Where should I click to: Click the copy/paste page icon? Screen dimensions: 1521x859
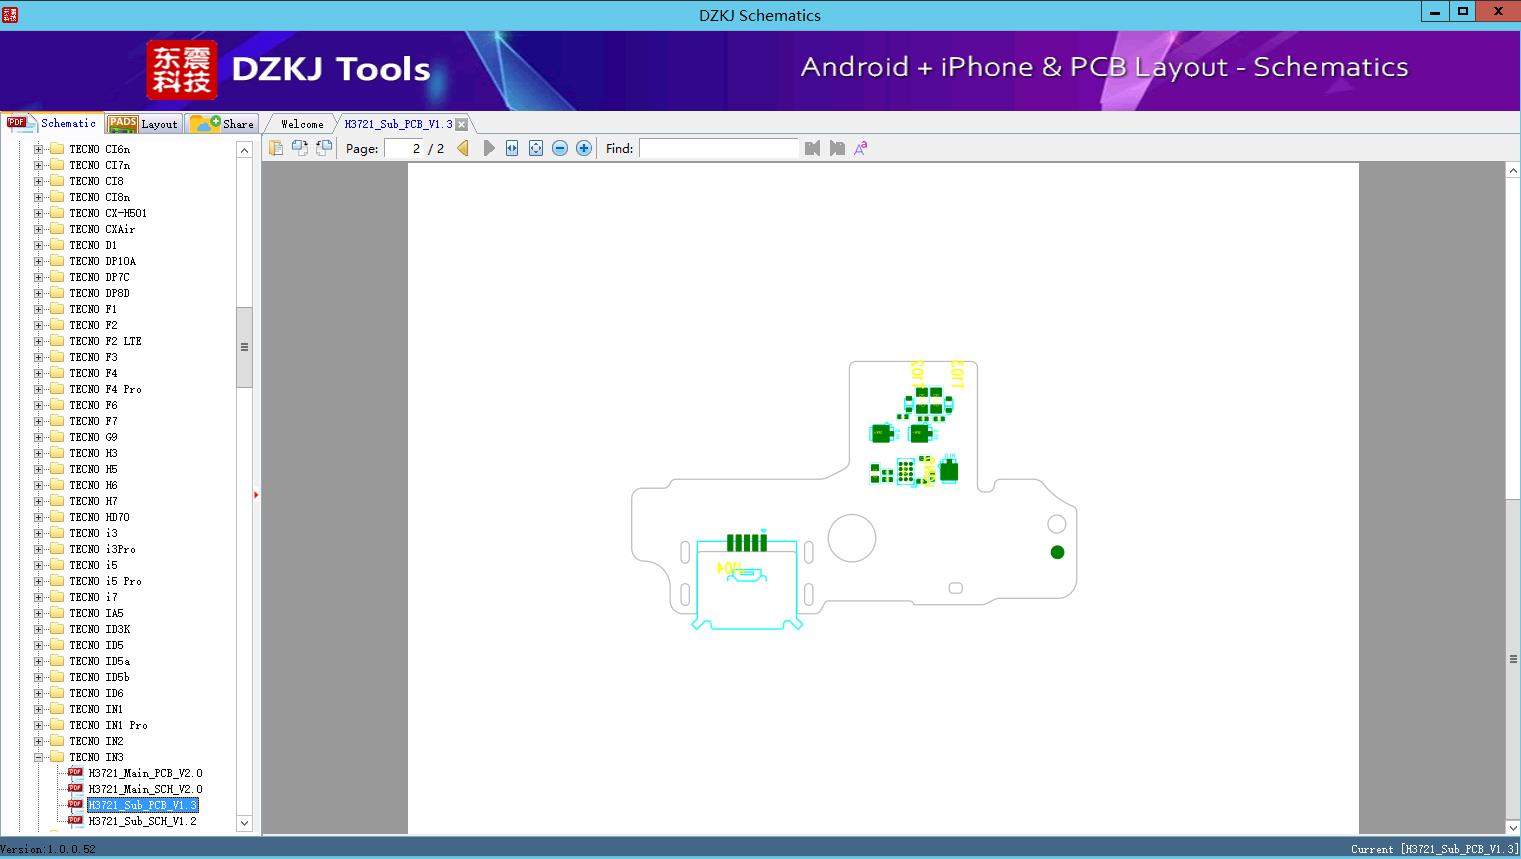(276, 148)
